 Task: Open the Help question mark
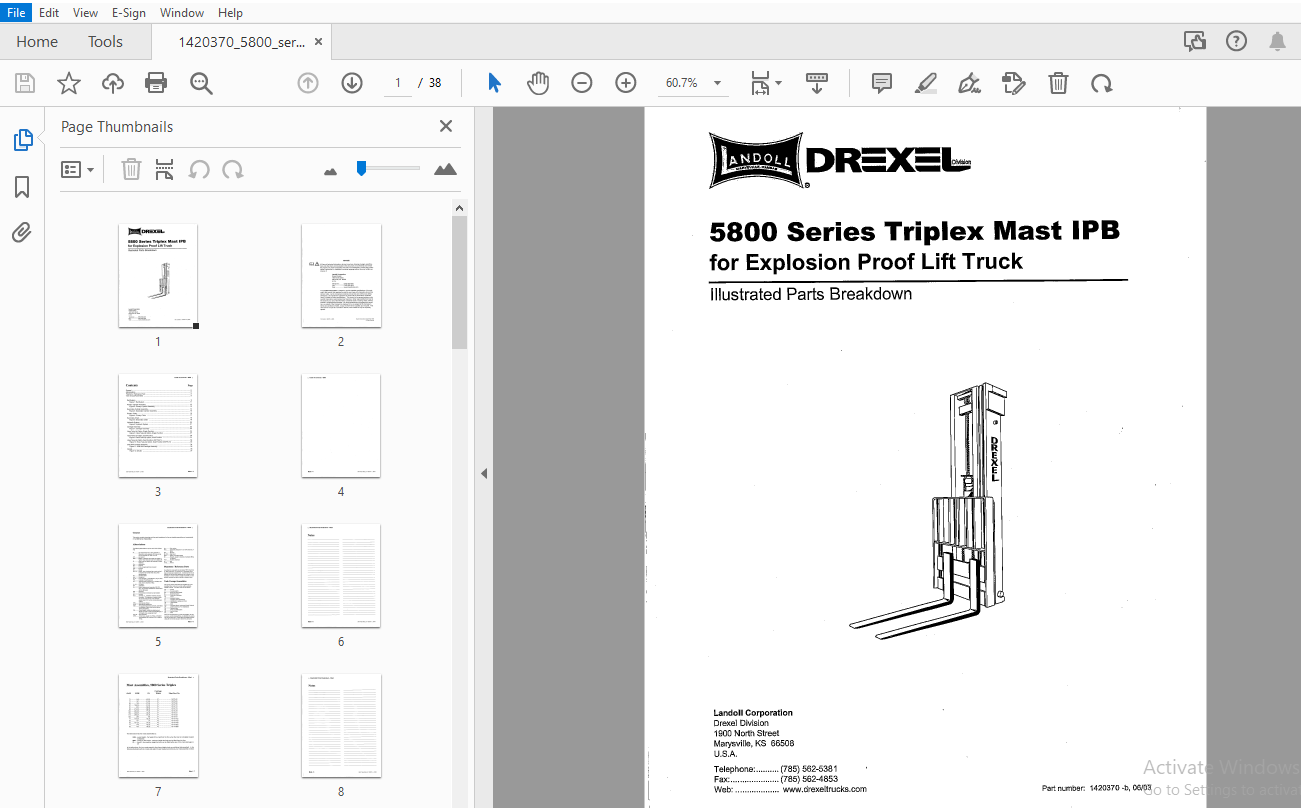(x=1236, y=41)
